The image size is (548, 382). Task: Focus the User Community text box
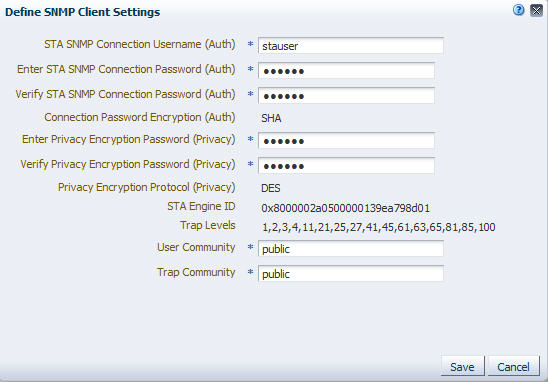(x=351, y=248)
